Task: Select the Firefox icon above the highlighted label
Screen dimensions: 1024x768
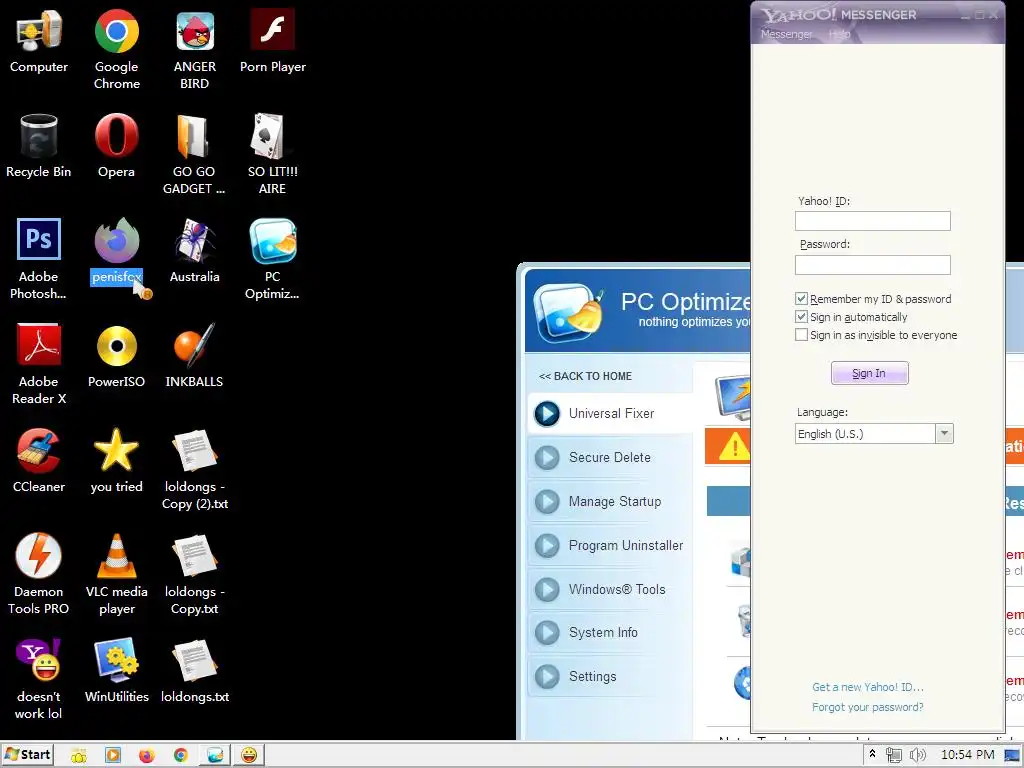Action: 116,241
